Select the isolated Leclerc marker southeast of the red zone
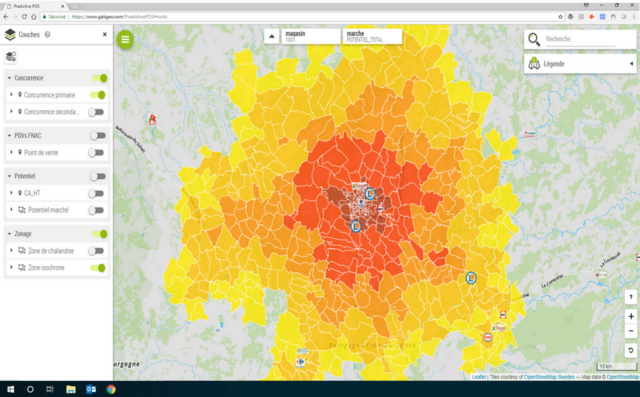The height and width of the screenshot is (397, 640). point(471,278)
